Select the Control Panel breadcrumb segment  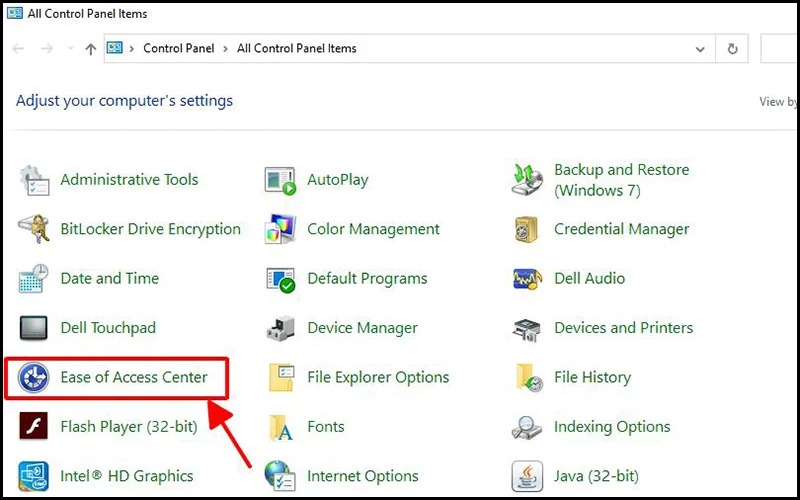pyautogui.click(x=178, y=48)
